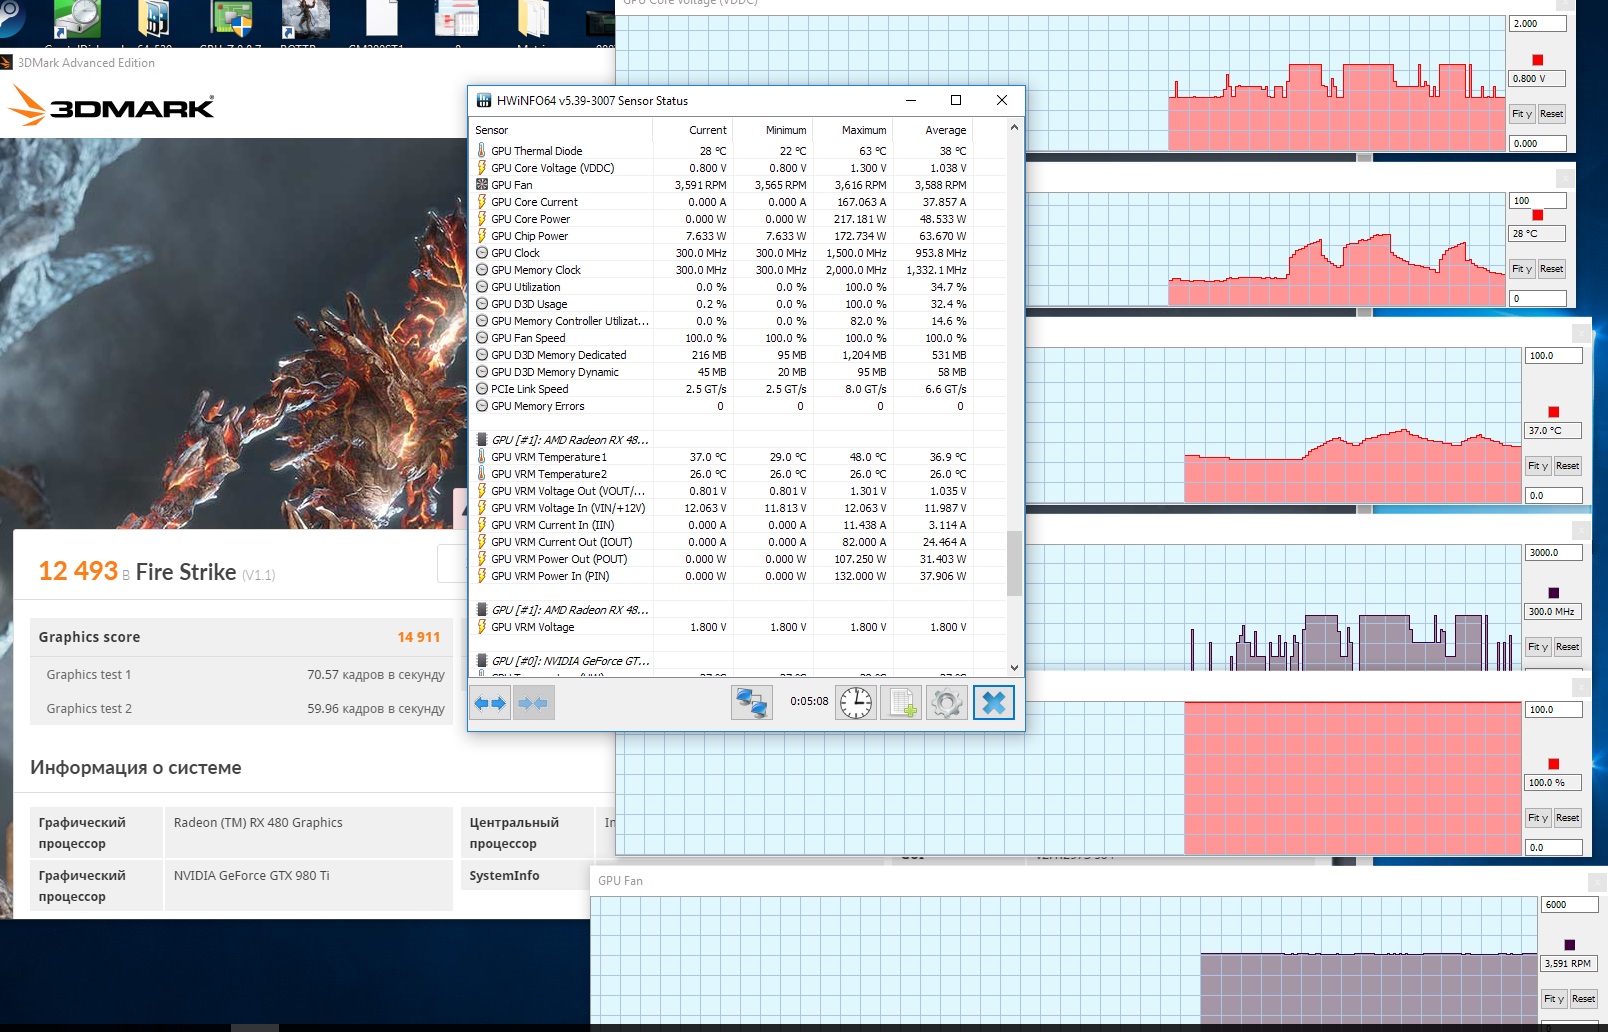Click the Maximum column header
Image resolution: width=1608 pixels, height=1032 pixels.
(x=853, y=130)
